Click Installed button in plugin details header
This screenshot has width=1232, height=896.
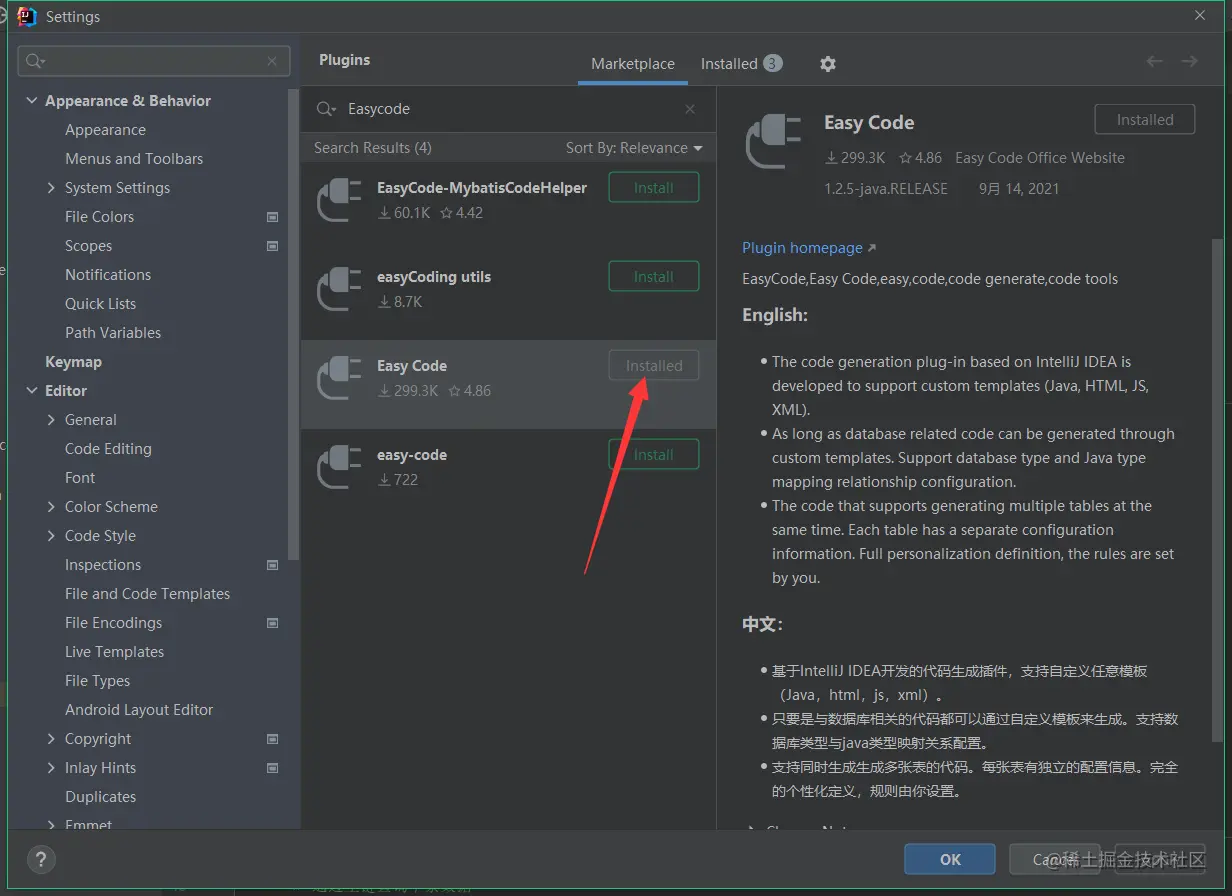point(1145,120)
